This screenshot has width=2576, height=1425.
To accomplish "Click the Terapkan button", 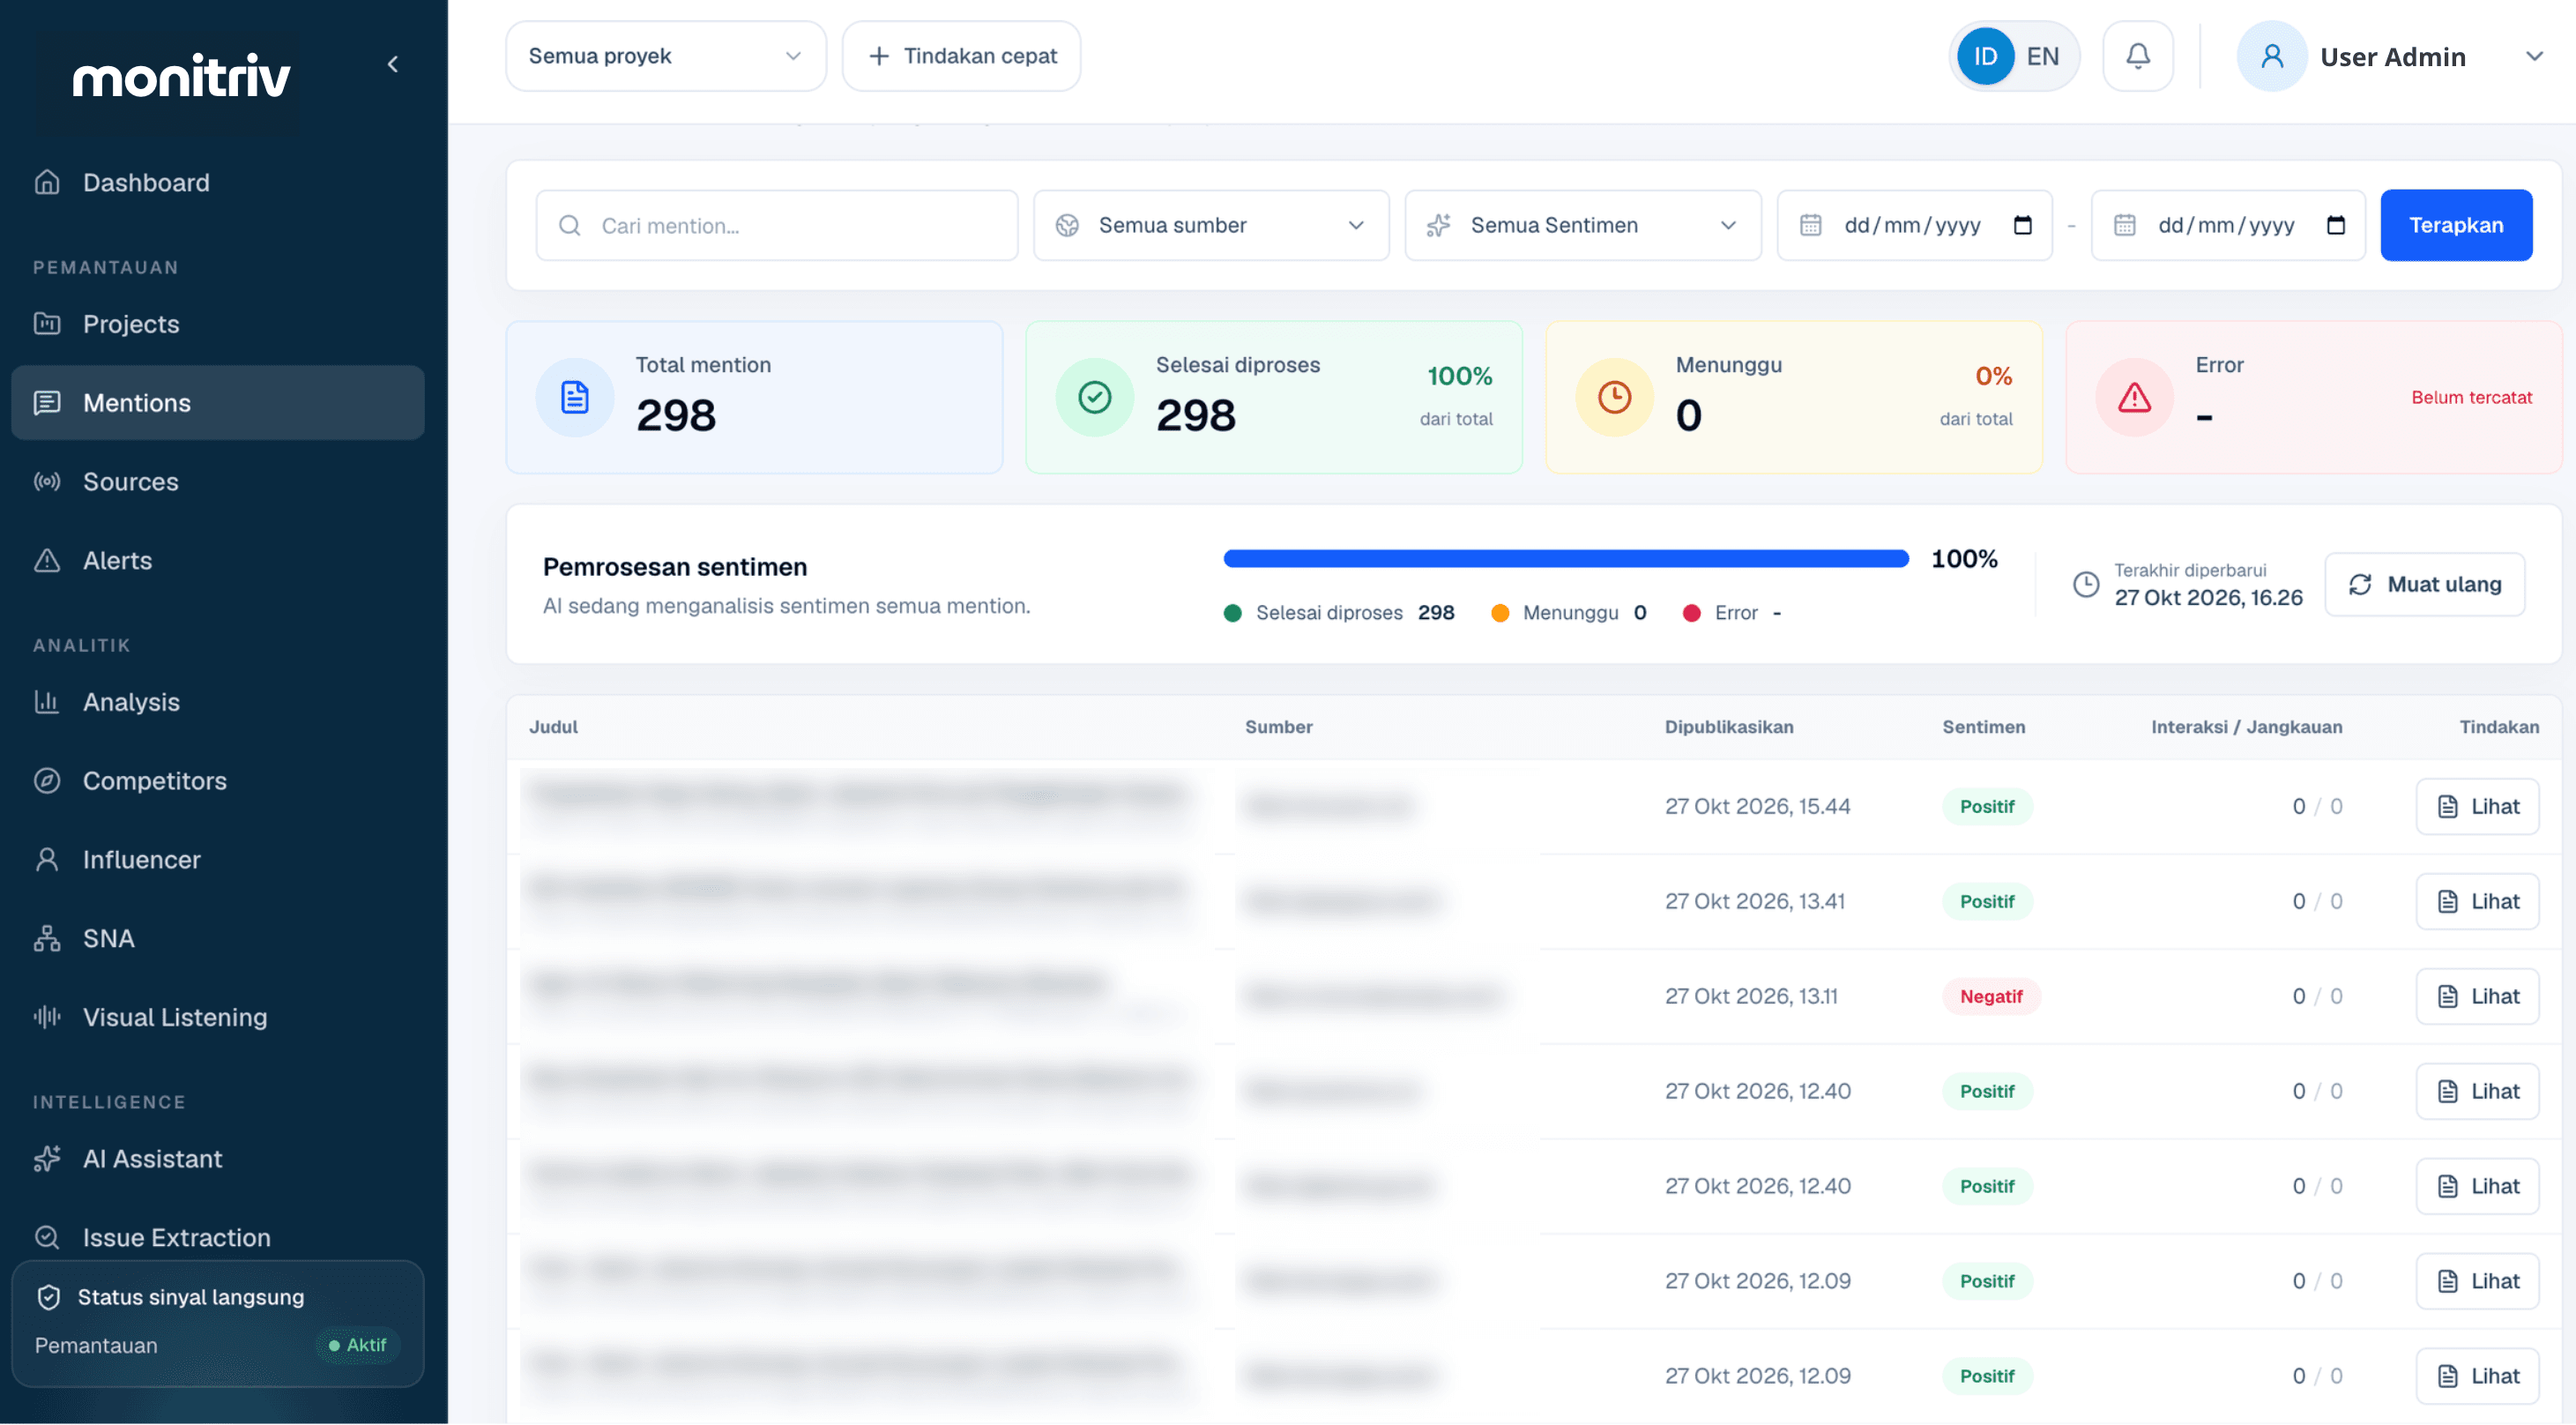I will pos(2456,225).
